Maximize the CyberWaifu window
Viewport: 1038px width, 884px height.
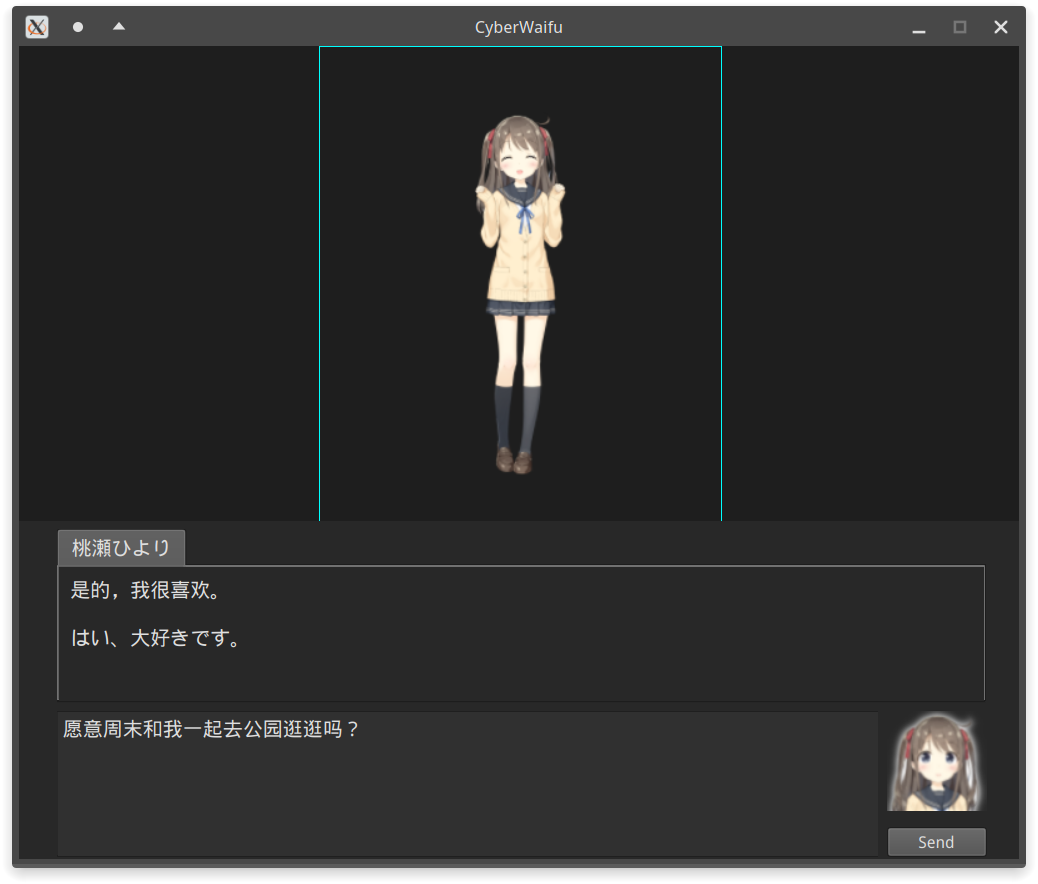(x=960, y=27)
